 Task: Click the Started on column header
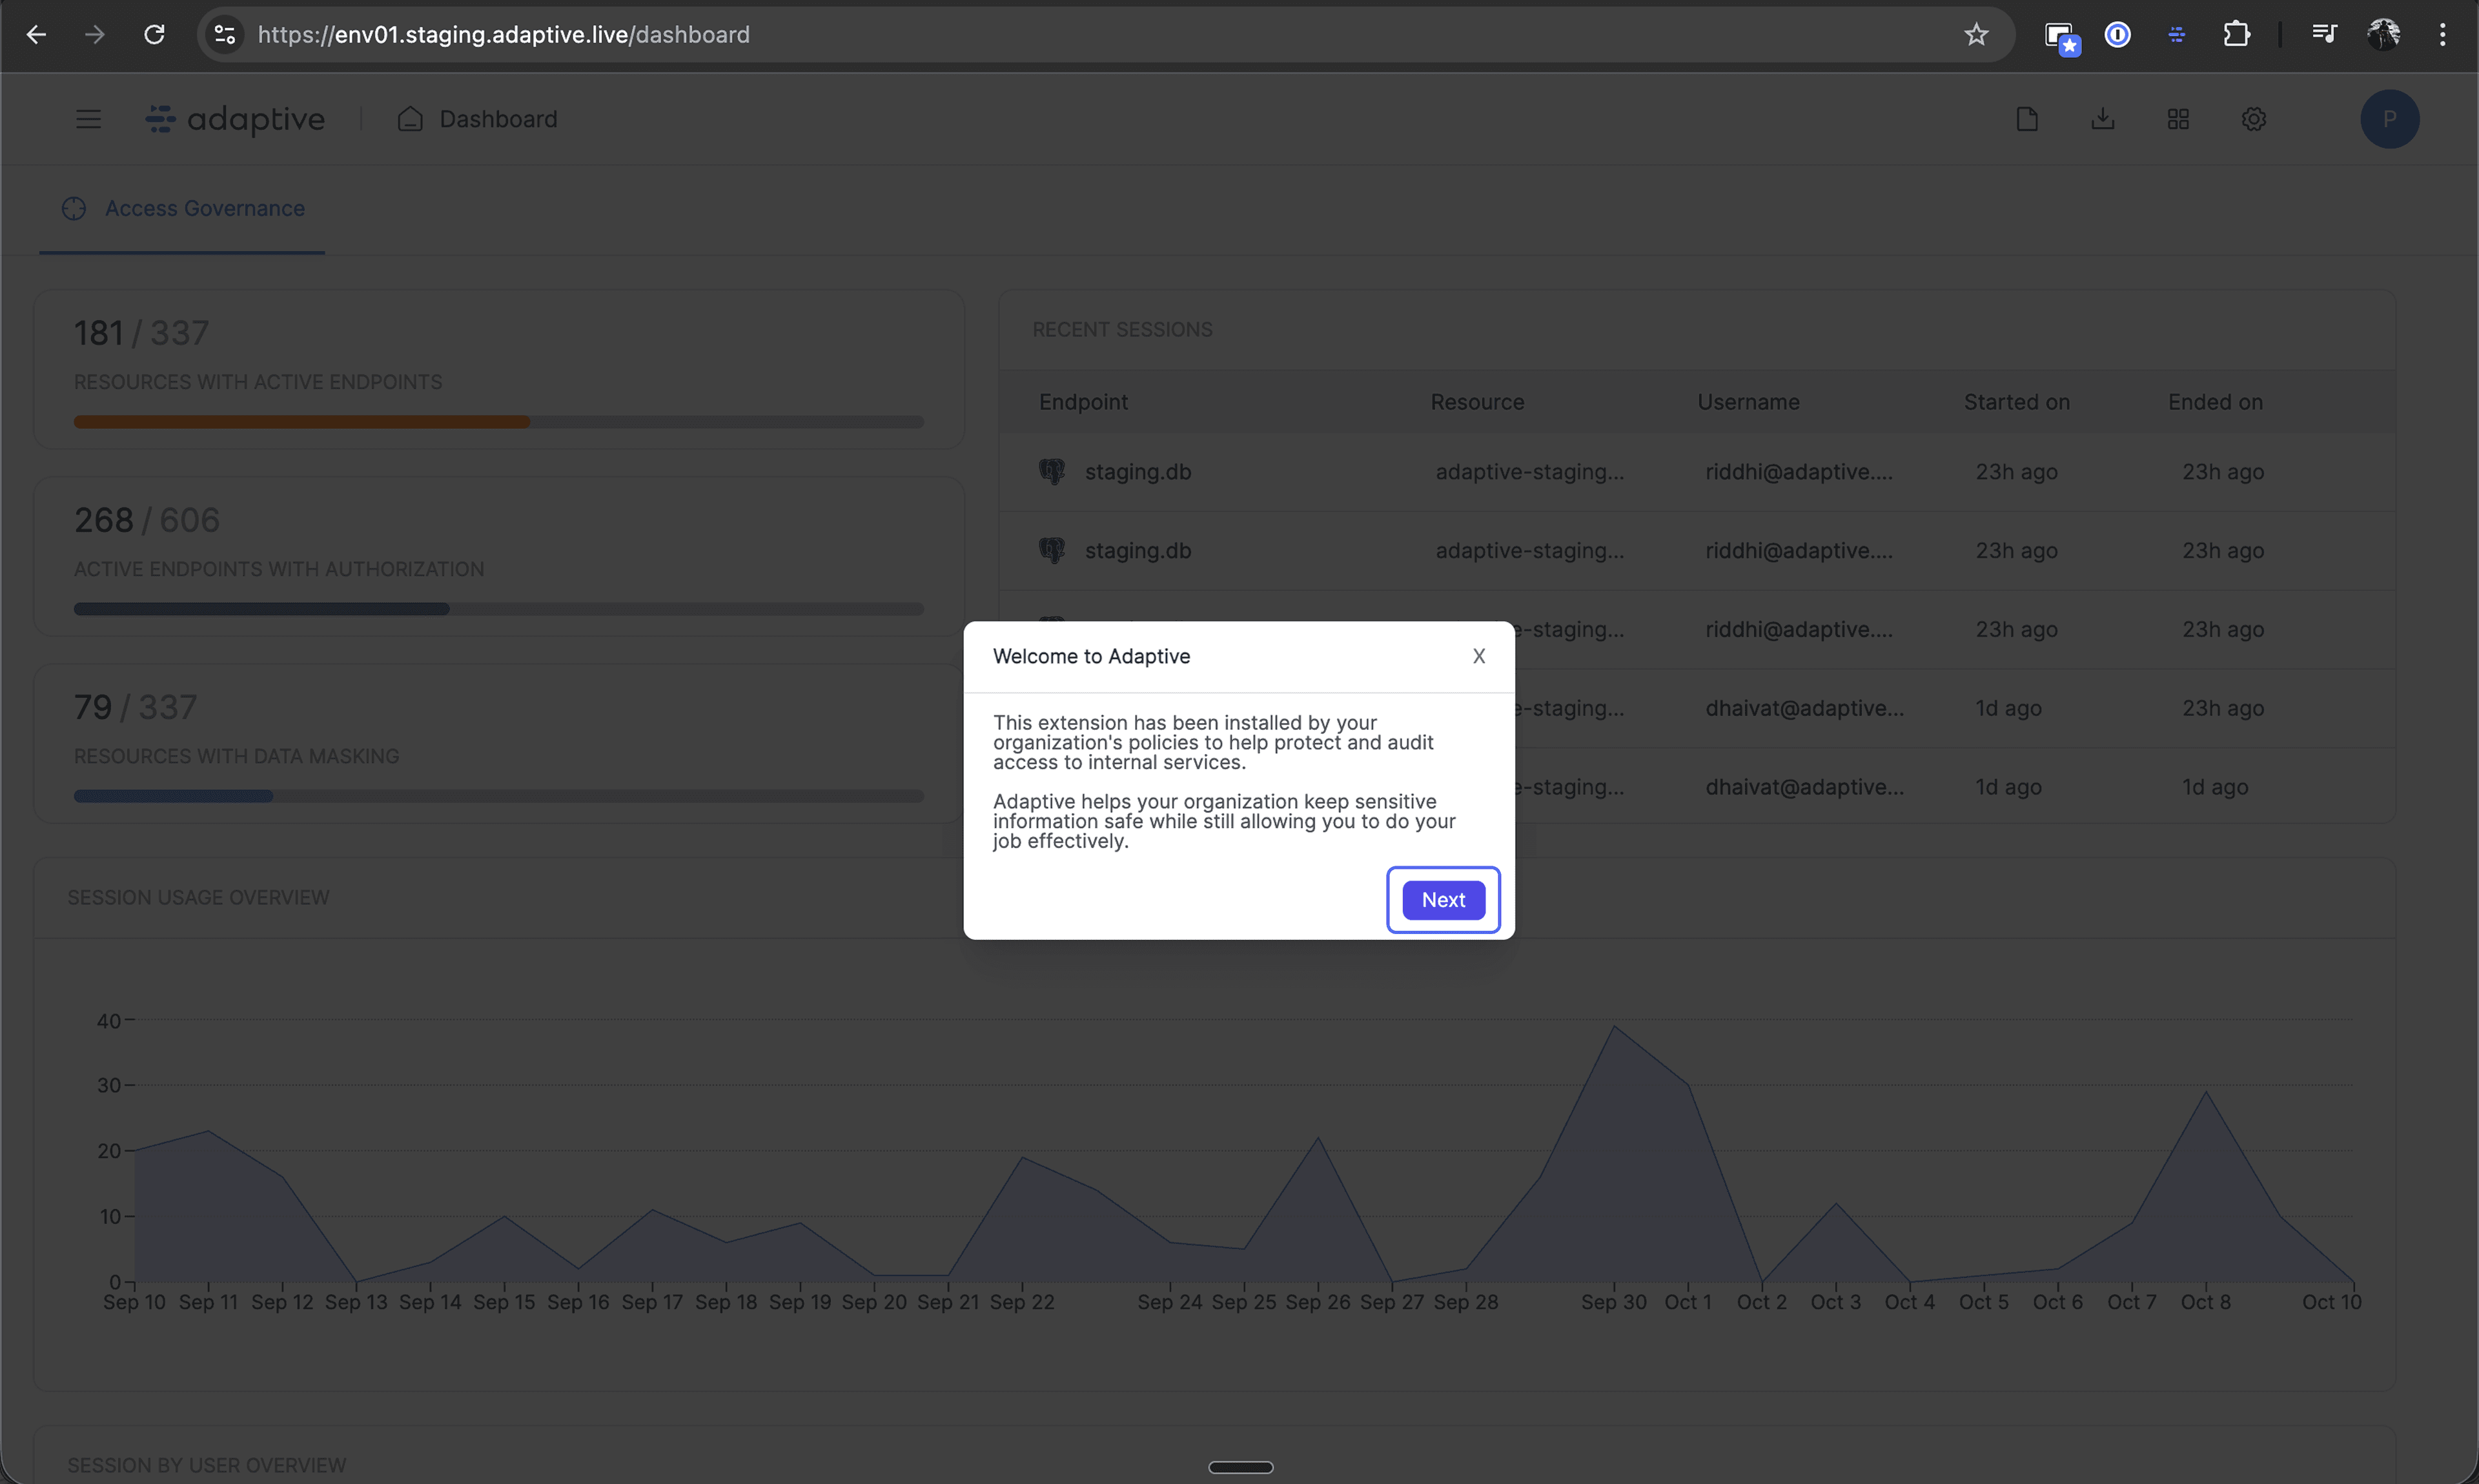(2016, 402)
